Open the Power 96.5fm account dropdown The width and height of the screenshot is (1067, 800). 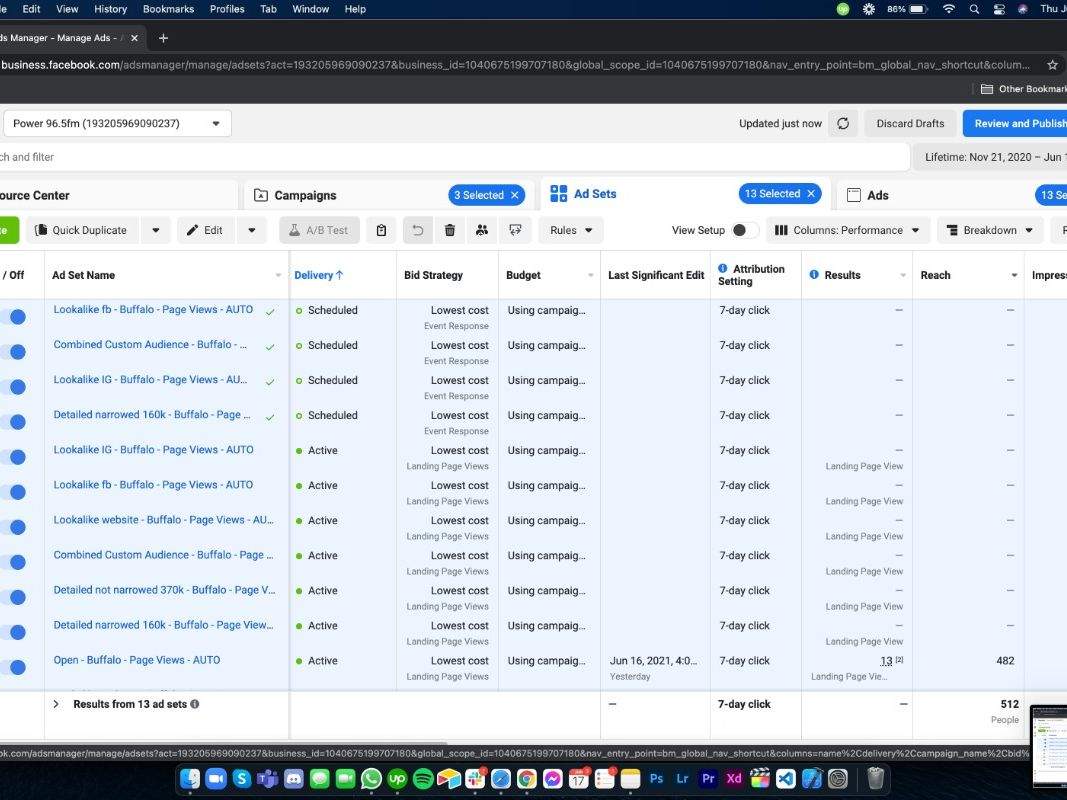117,124
